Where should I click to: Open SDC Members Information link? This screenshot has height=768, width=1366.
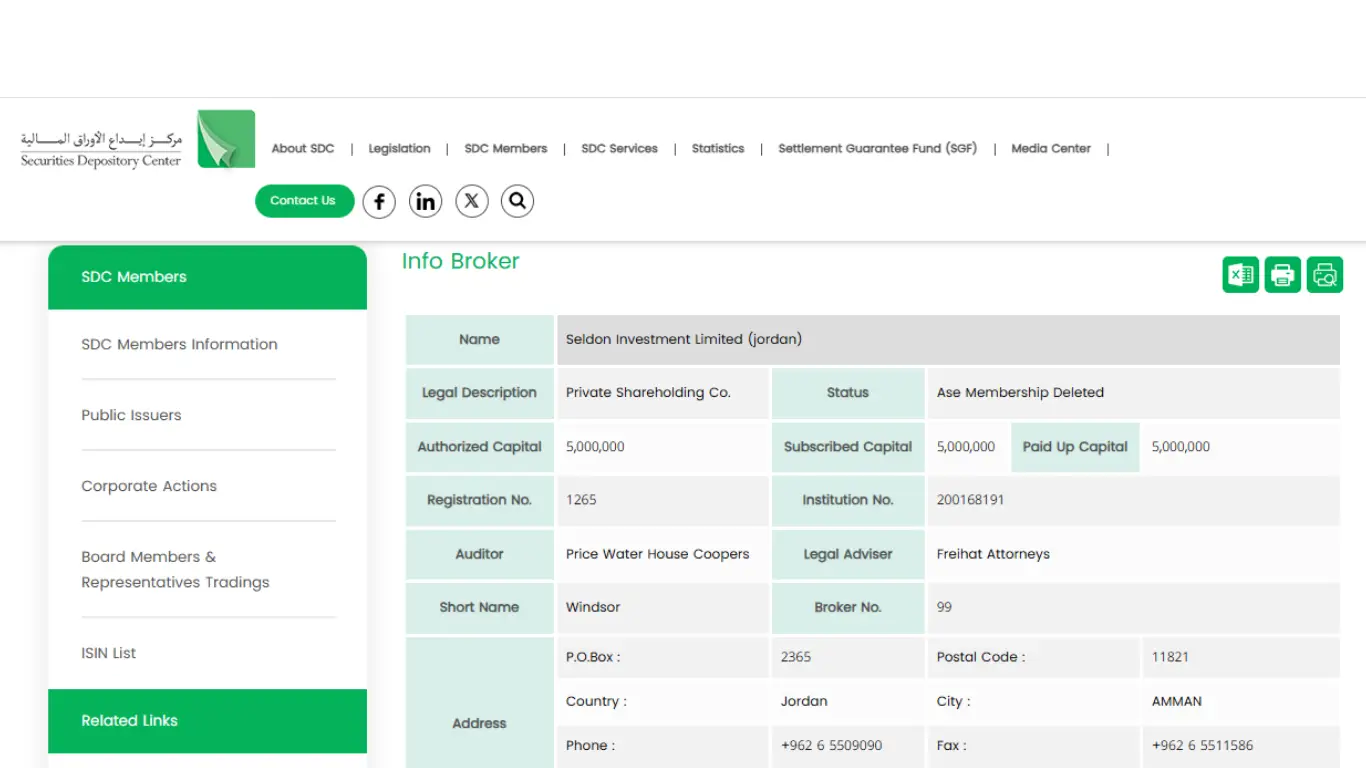coord(179,344)
